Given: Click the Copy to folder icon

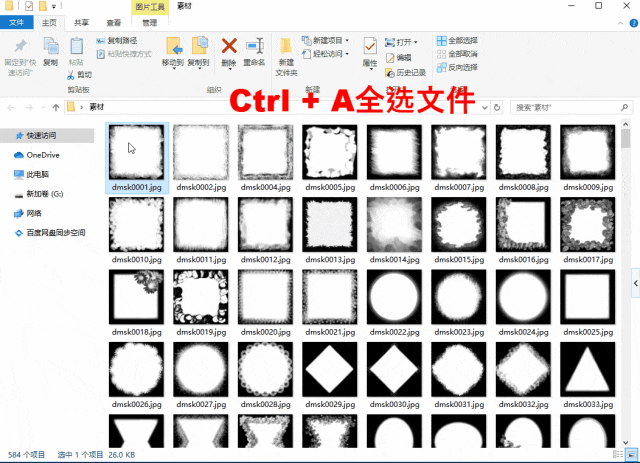Looking at the screenshot, I should pyautogui.click(x=199, y=46).
